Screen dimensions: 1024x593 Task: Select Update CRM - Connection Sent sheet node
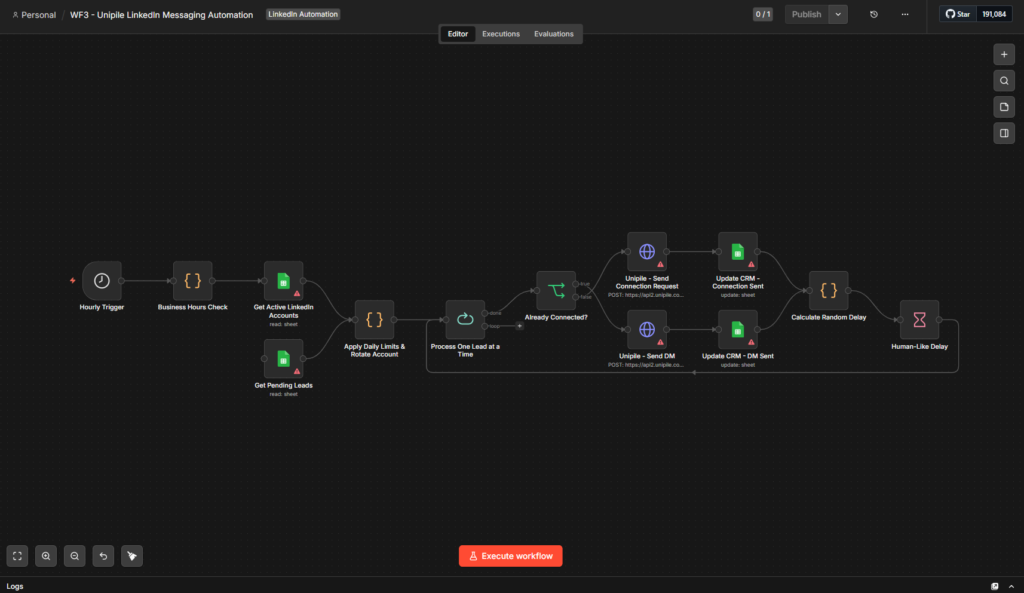pos(737,251)
